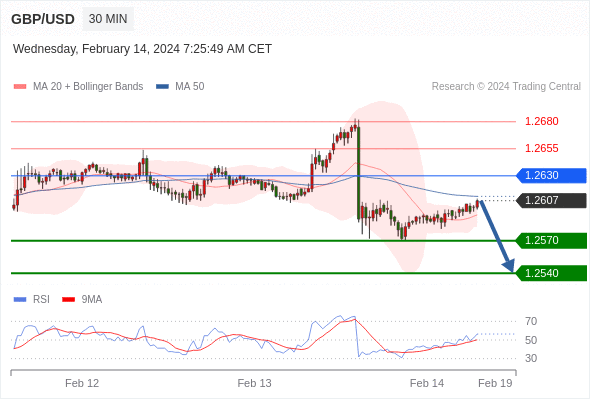Click the Feb 13 date axis label
The width and height of the screenshot is (590, 400).
pyautogui.click(x=254, y=383)
